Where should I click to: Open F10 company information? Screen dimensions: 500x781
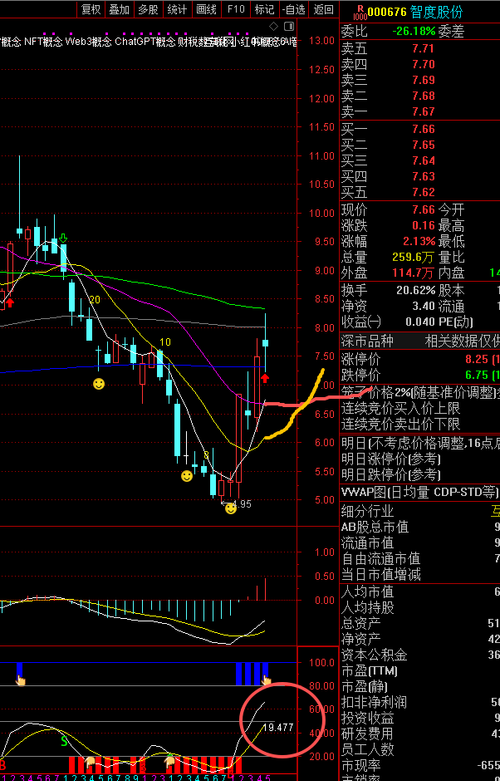(x=236, y=9)
